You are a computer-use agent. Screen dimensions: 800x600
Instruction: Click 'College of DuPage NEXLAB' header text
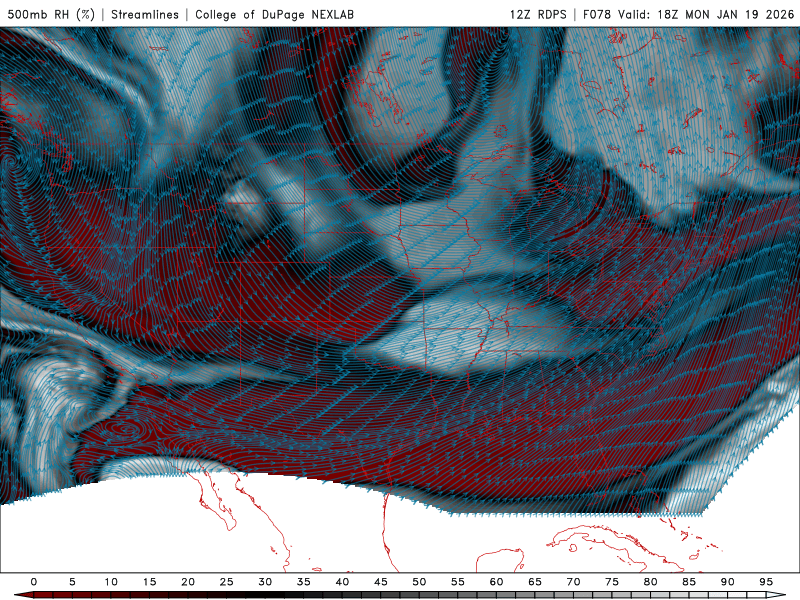coord(274,14)
